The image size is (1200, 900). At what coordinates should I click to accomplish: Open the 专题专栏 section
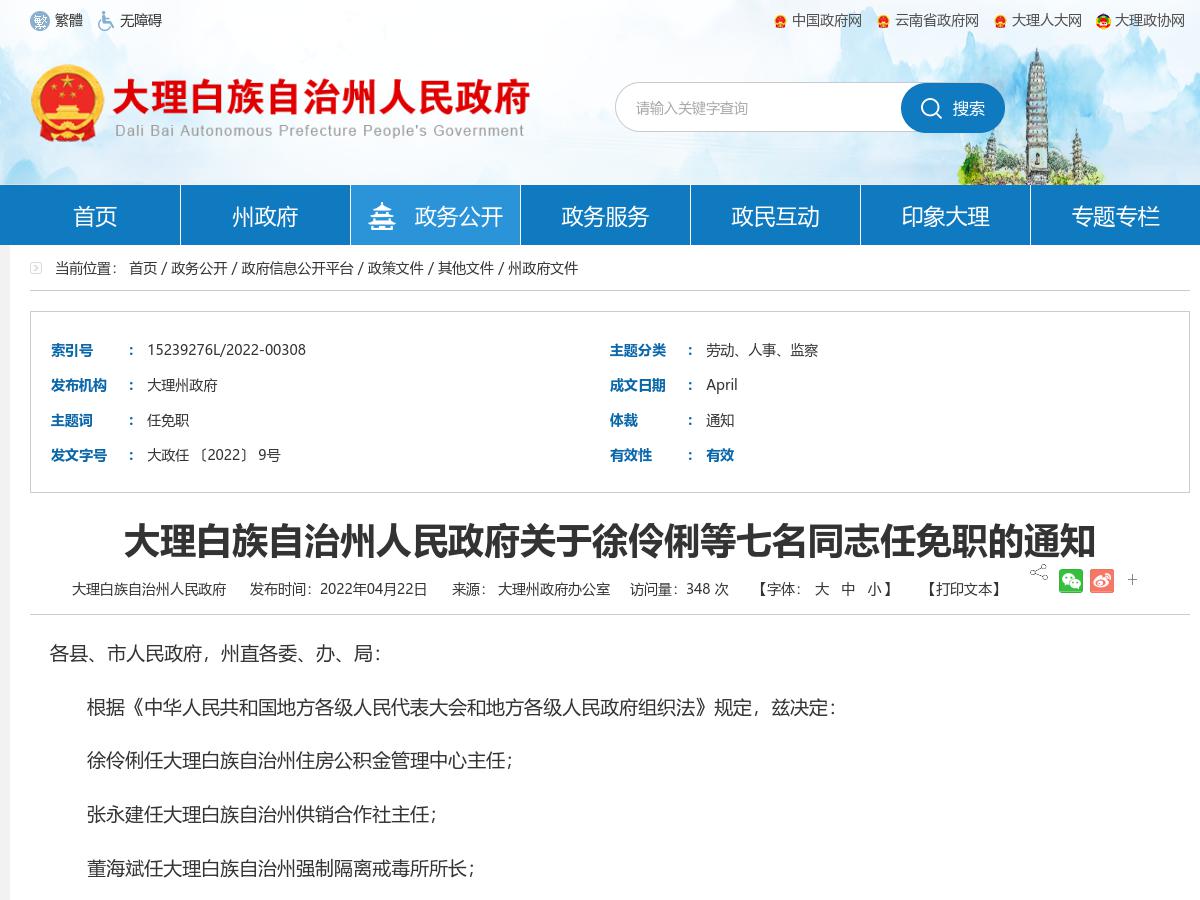tap(1115, 214)
